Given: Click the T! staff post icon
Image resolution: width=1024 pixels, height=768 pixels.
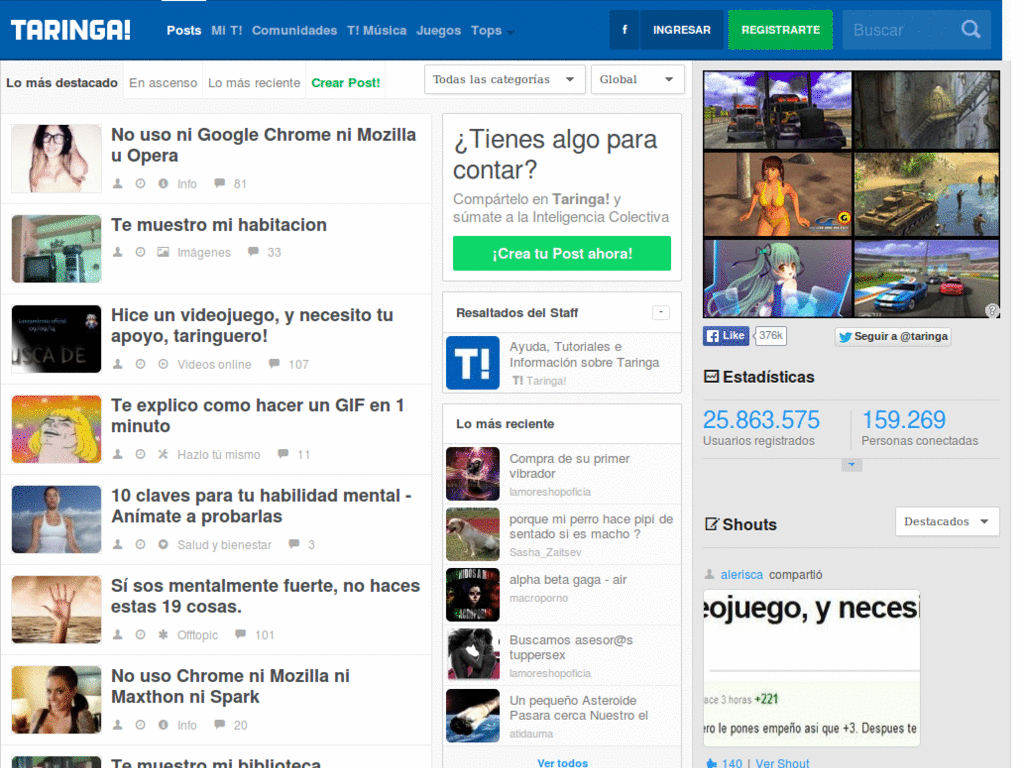Looking at the screenshot, I should 473,362.
